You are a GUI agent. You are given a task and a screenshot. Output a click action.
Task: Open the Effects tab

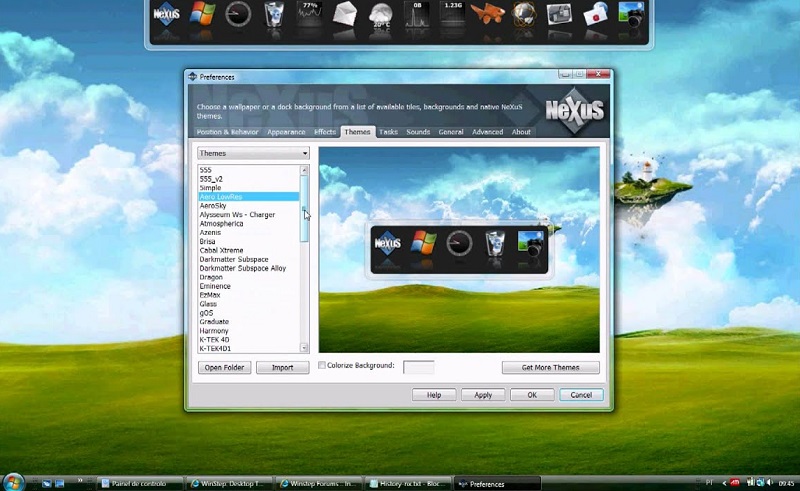pyautogui.click(x=325, y=132)
